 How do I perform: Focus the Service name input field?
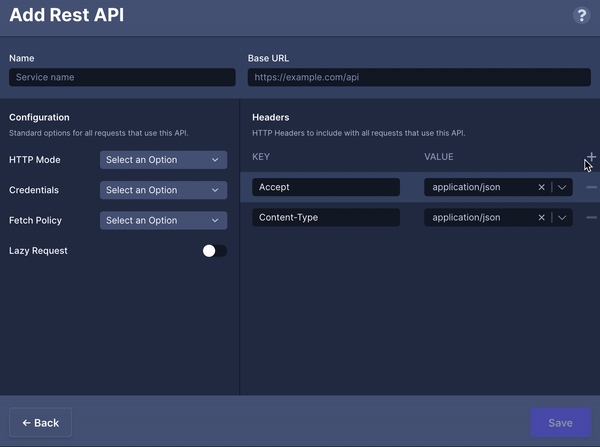[x=122, y=77]
